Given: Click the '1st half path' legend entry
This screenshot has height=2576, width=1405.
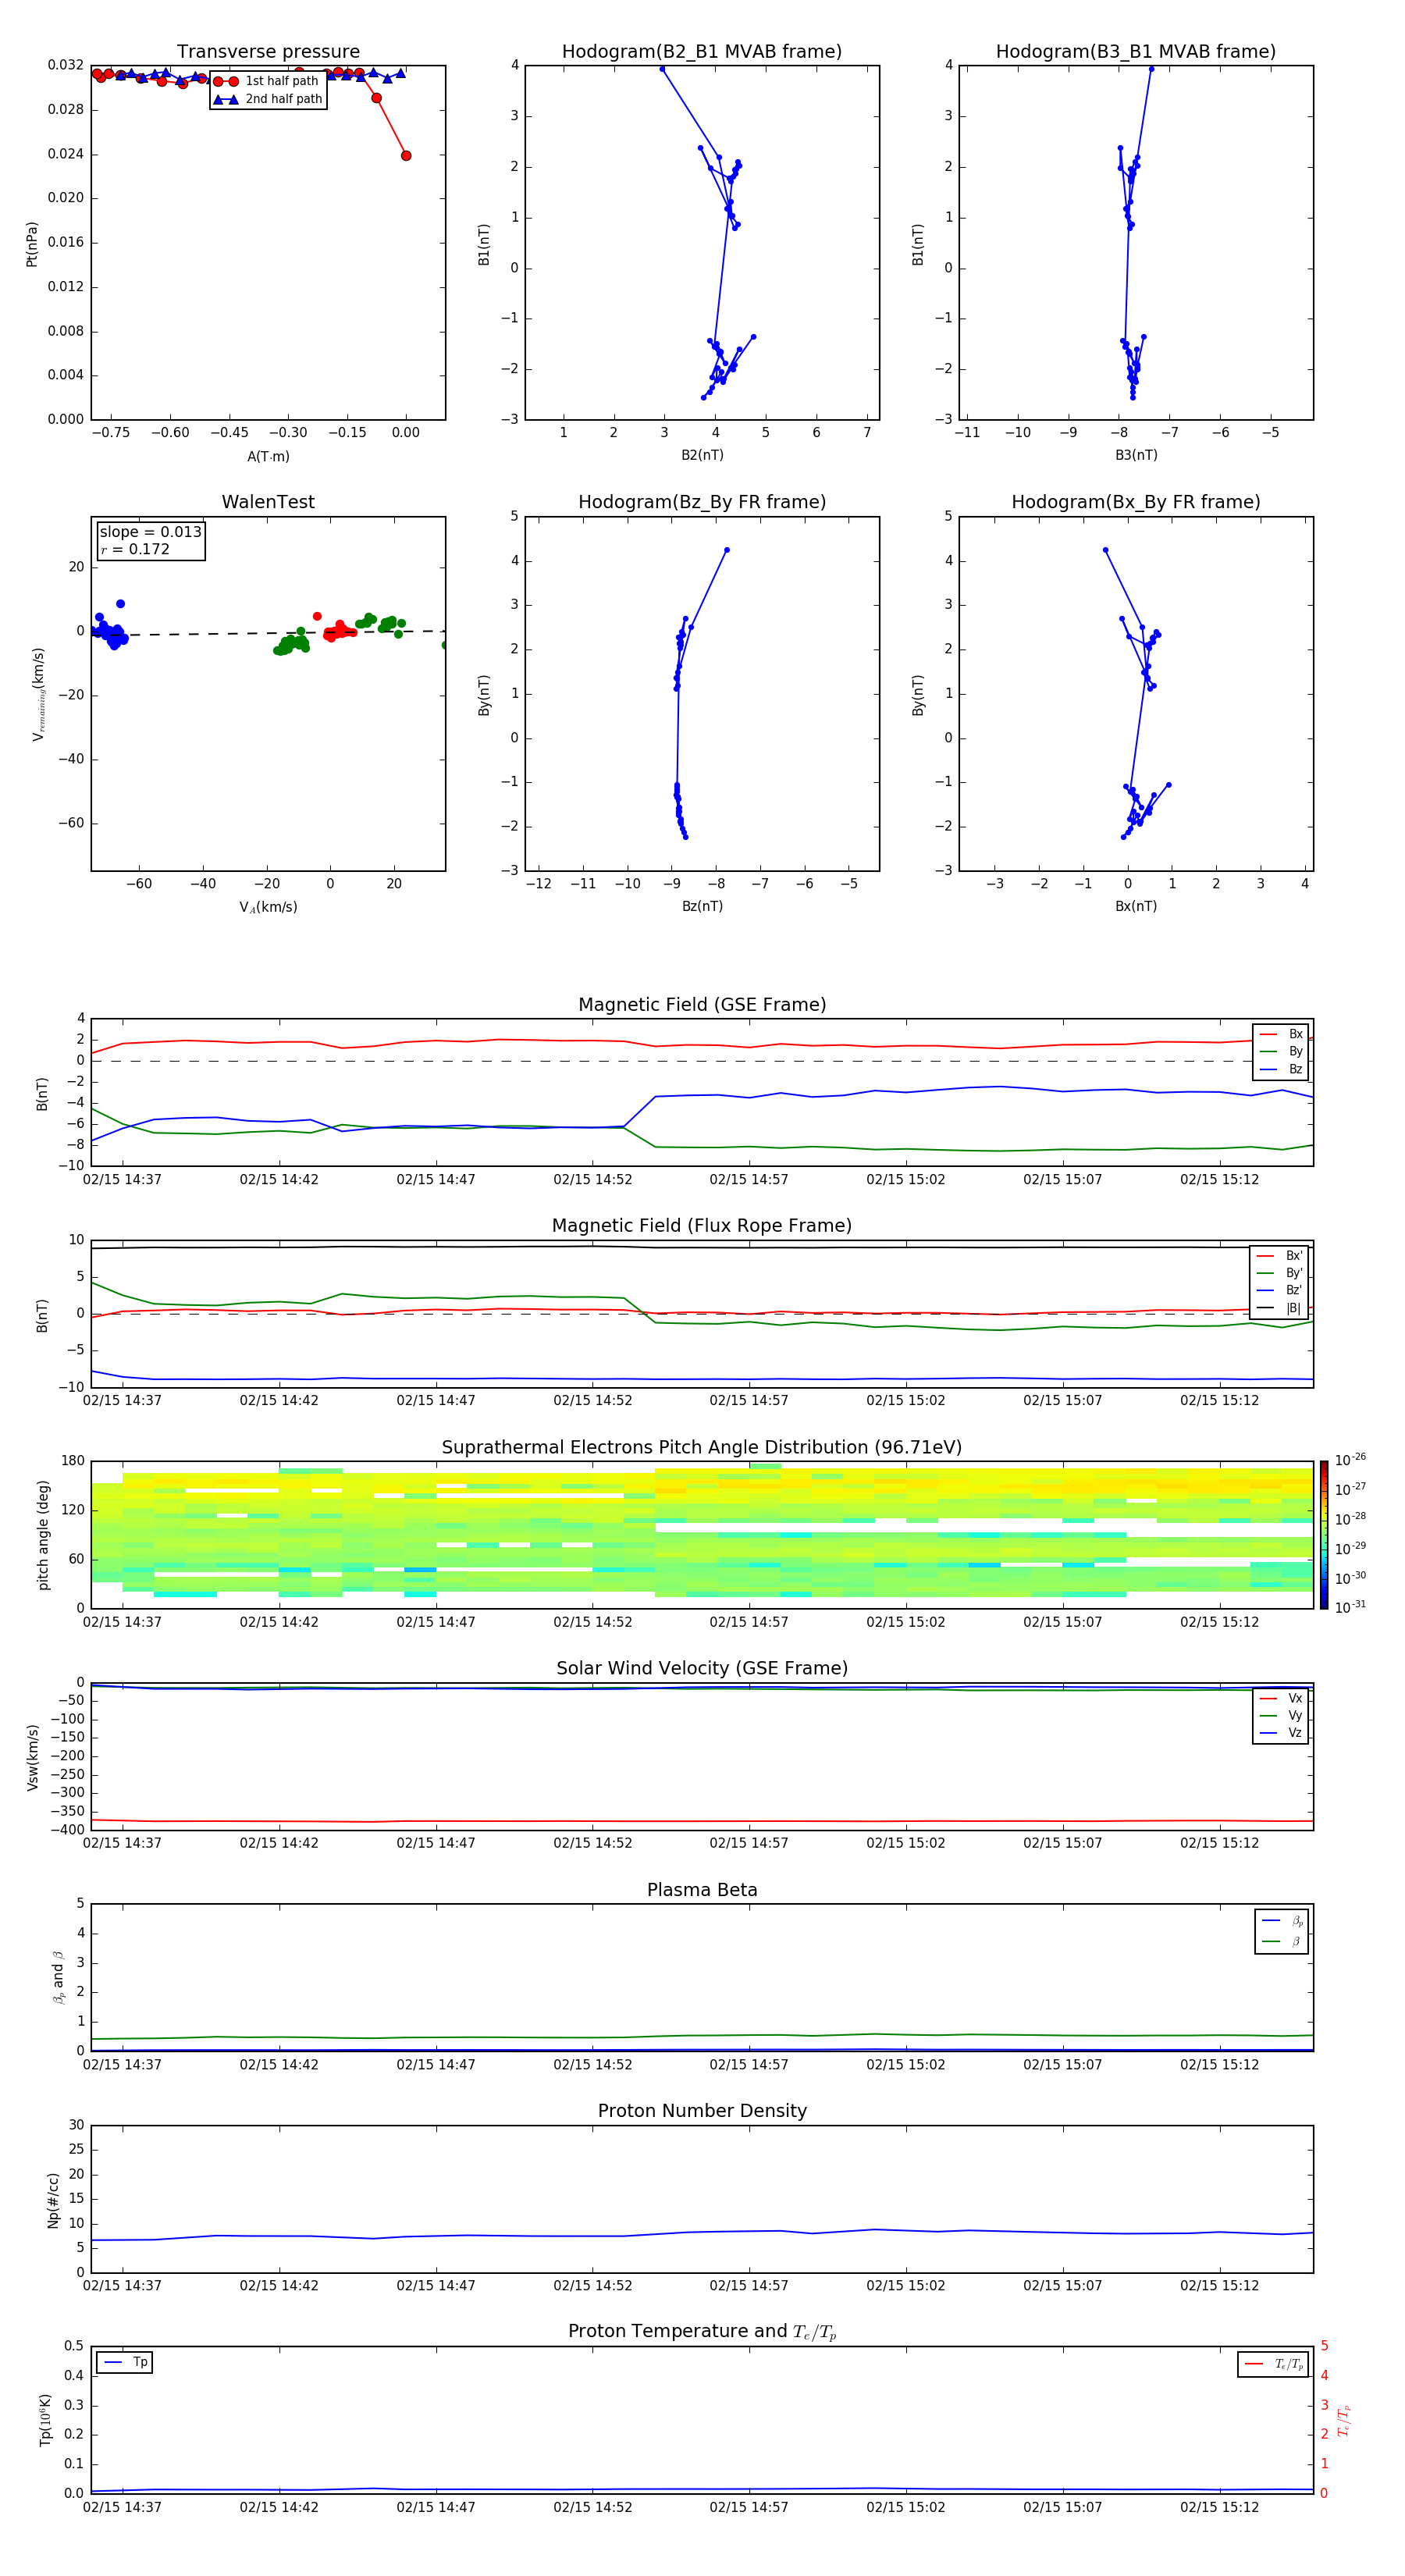Looking at the screenshot, I should point(267,81).
